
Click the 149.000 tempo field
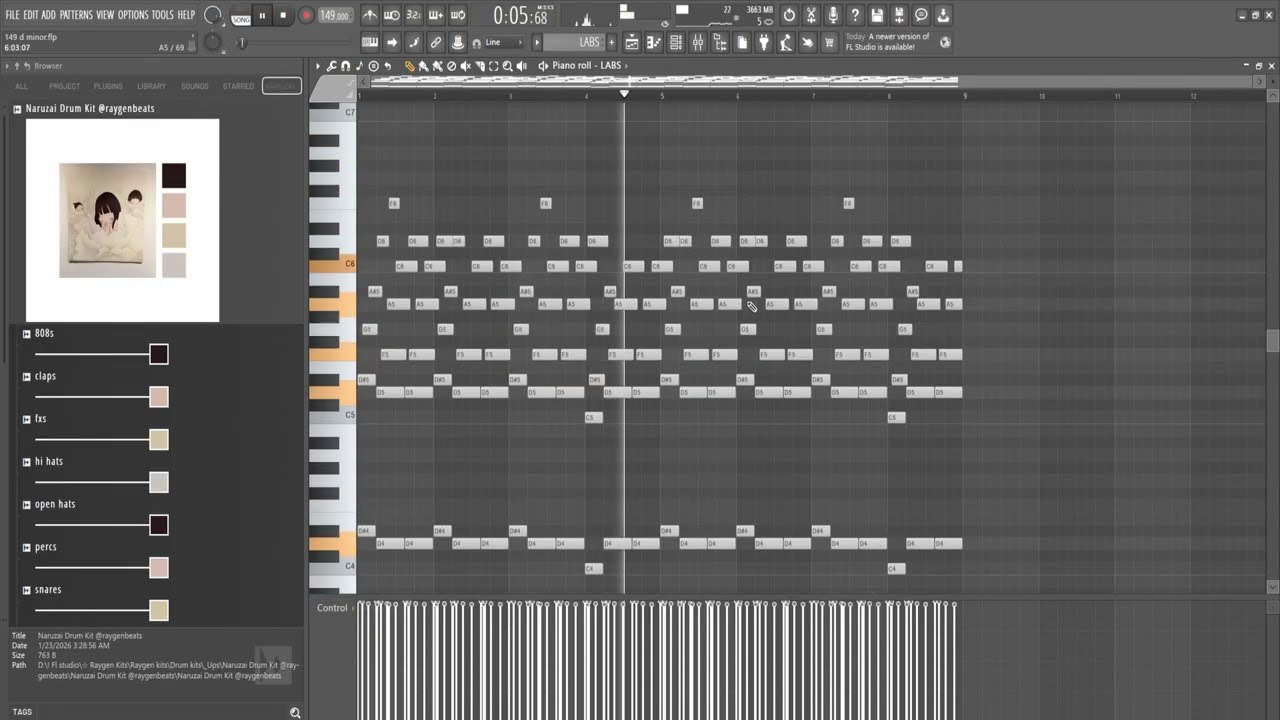point(335,15)
